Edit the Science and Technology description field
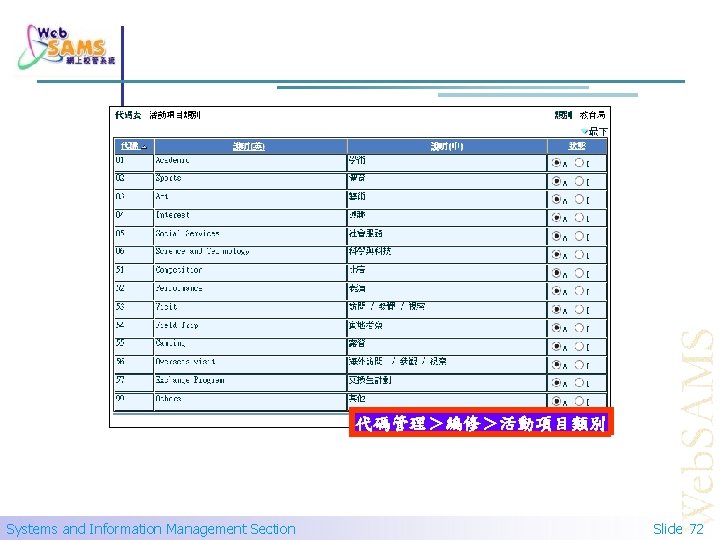720x540 pixels. (x=250, y=254)
